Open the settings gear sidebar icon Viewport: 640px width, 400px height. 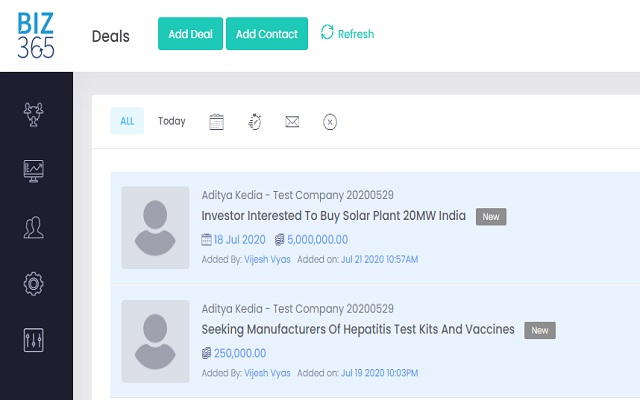(33, 284)
